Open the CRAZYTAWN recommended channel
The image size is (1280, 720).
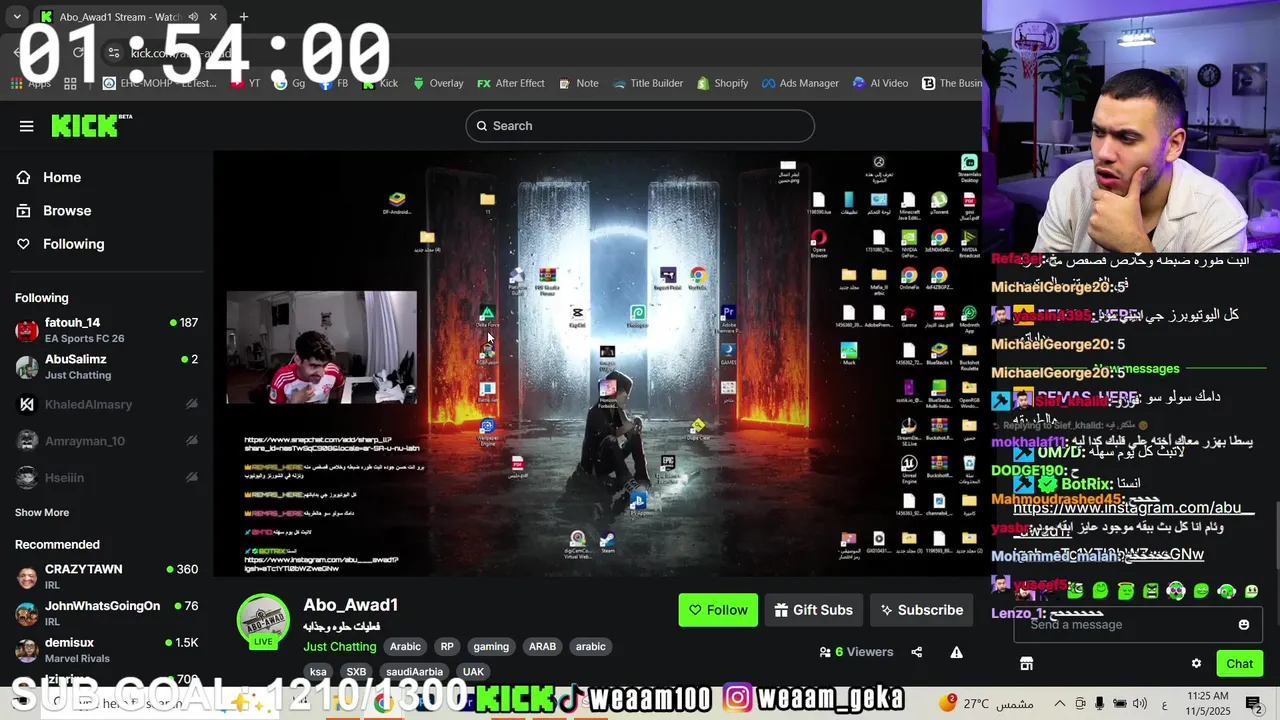click(106, 576)
